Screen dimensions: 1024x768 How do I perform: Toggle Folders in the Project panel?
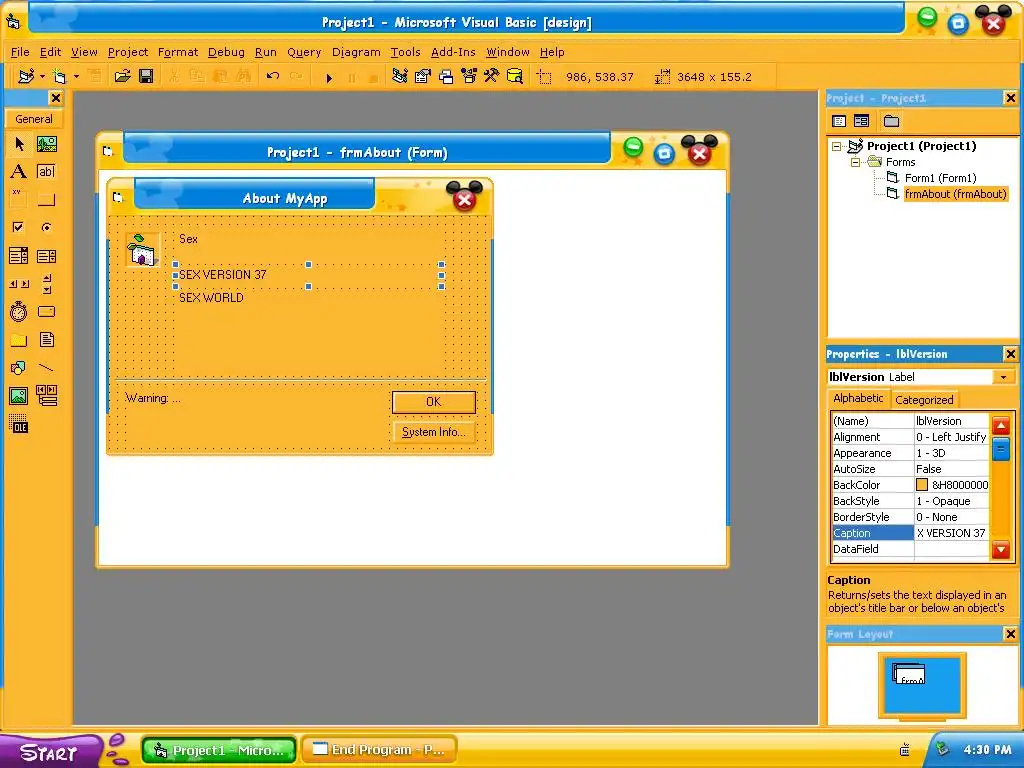coord(891,121)
